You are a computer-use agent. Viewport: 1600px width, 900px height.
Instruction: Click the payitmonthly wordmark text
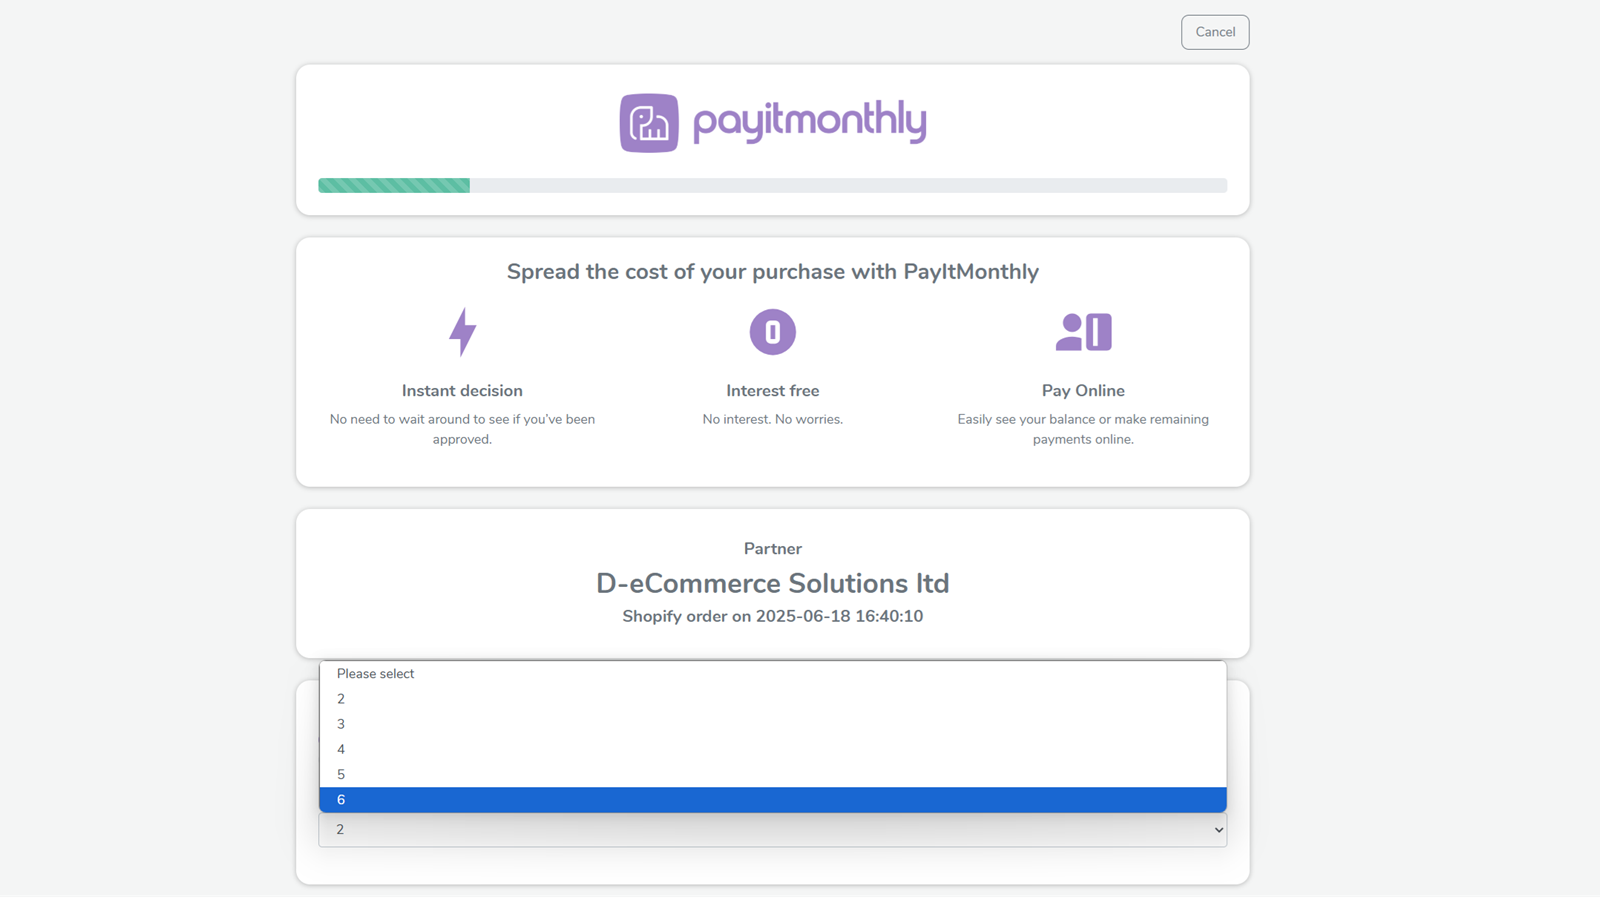coord(809,121)
